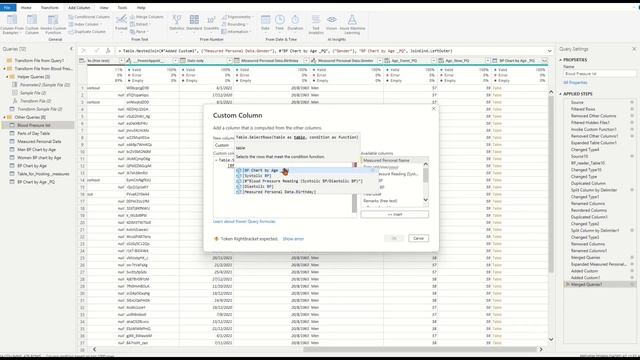Click the gear icon beside Source step
Viewport: 640px width, 360px height.
632,102
